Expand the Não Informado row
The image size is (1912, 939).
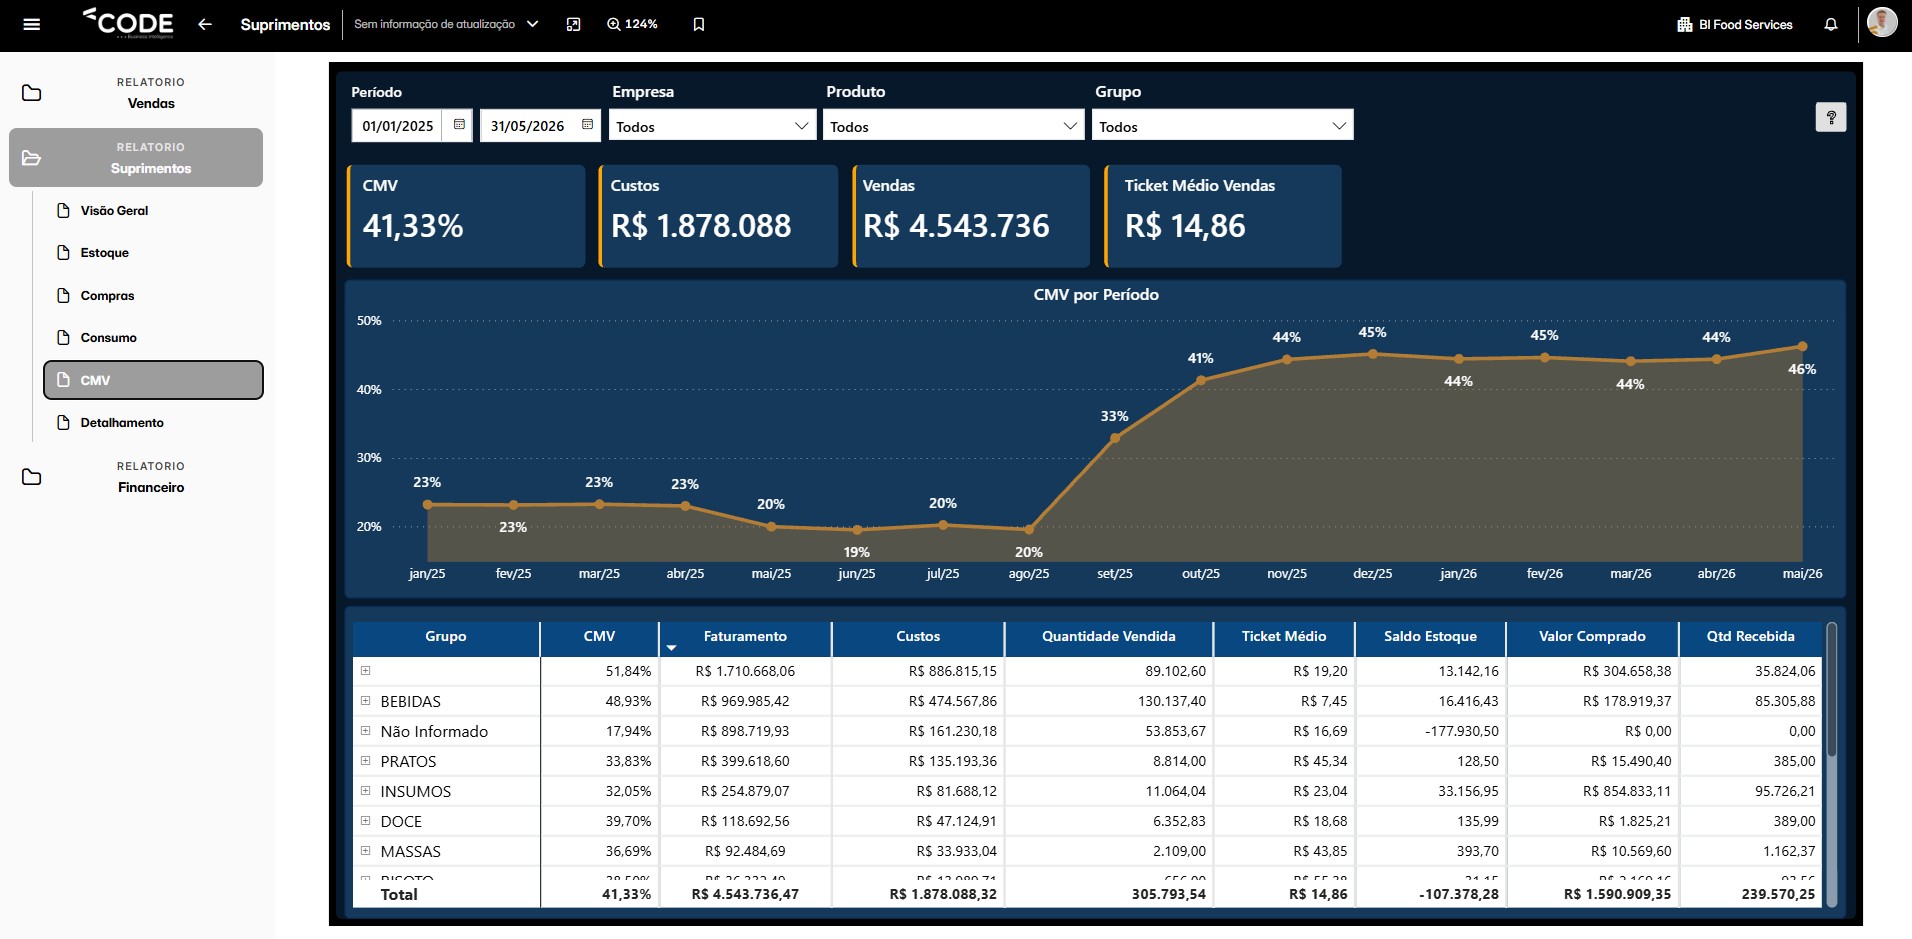pyautogui.click(x=366, y=731)
